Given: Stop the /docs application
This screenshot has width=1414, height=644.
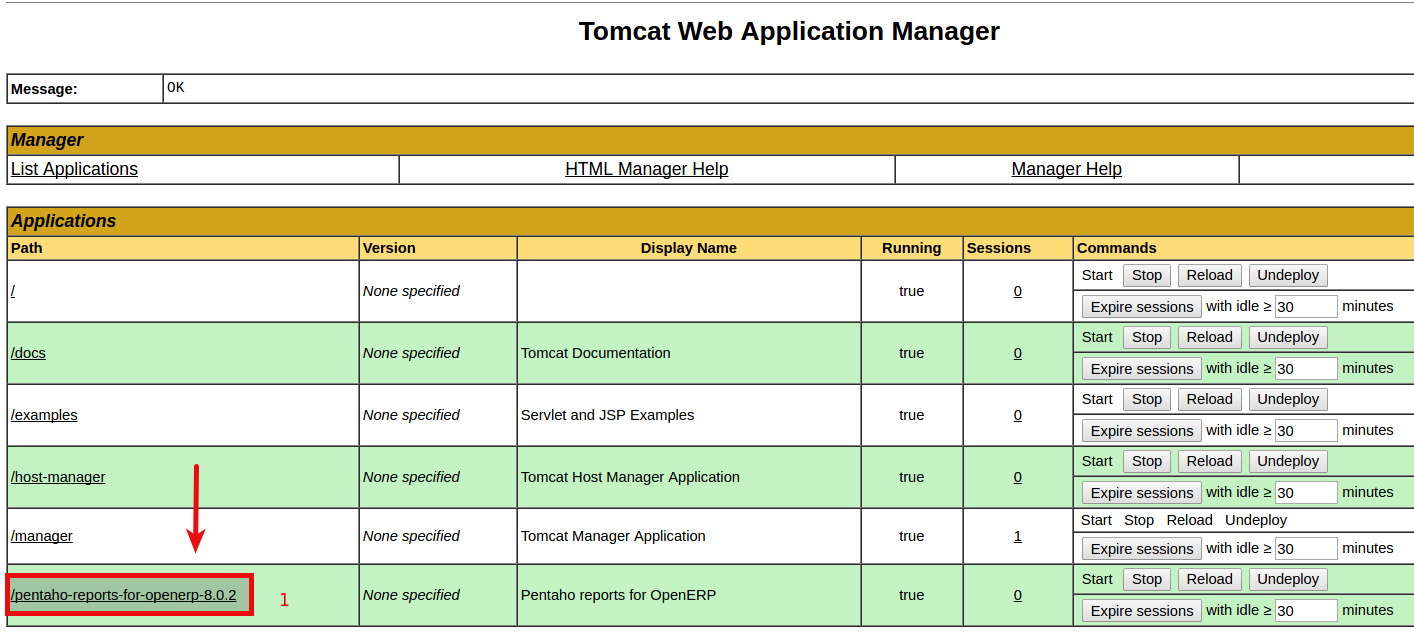Looking at the screenshot, I should (1147, 337).
